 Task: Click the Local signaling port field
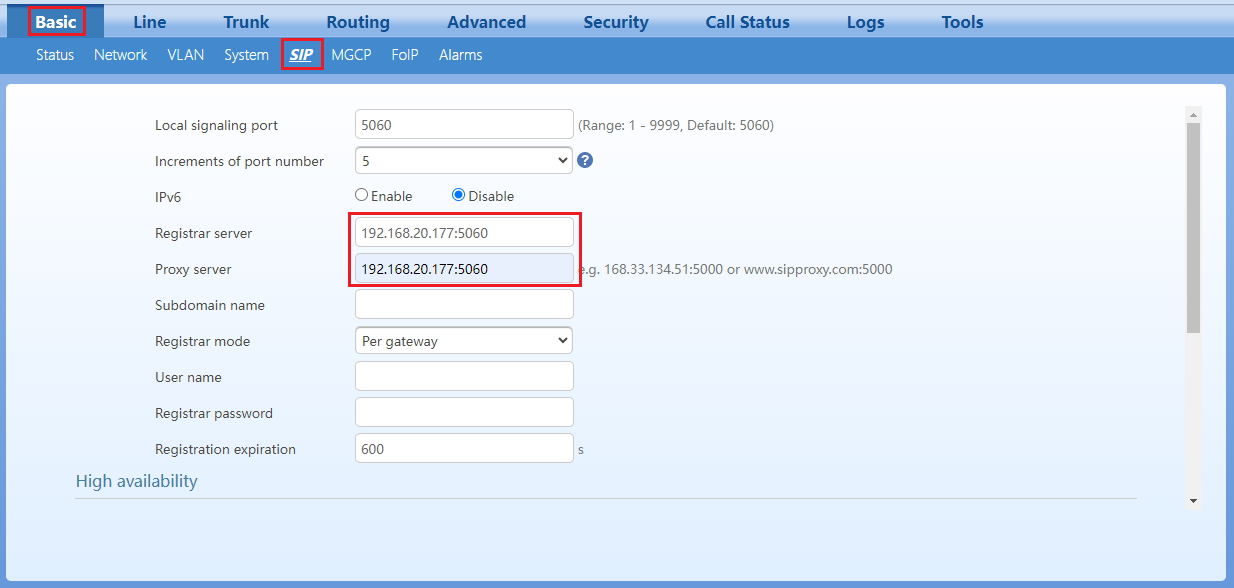(463, 125)
